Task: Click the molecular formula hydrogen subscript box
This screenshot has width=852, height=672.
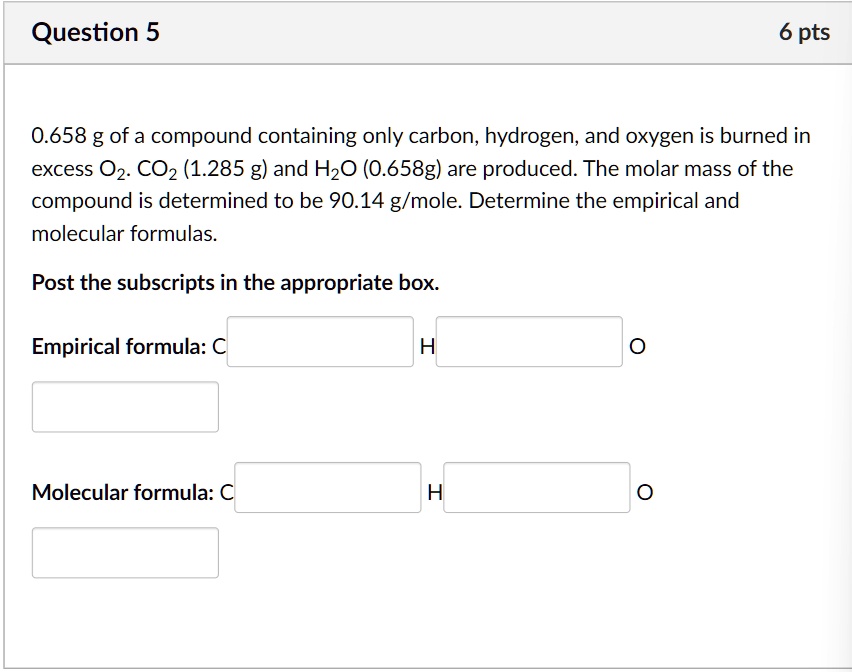Action: pos(535,487)
